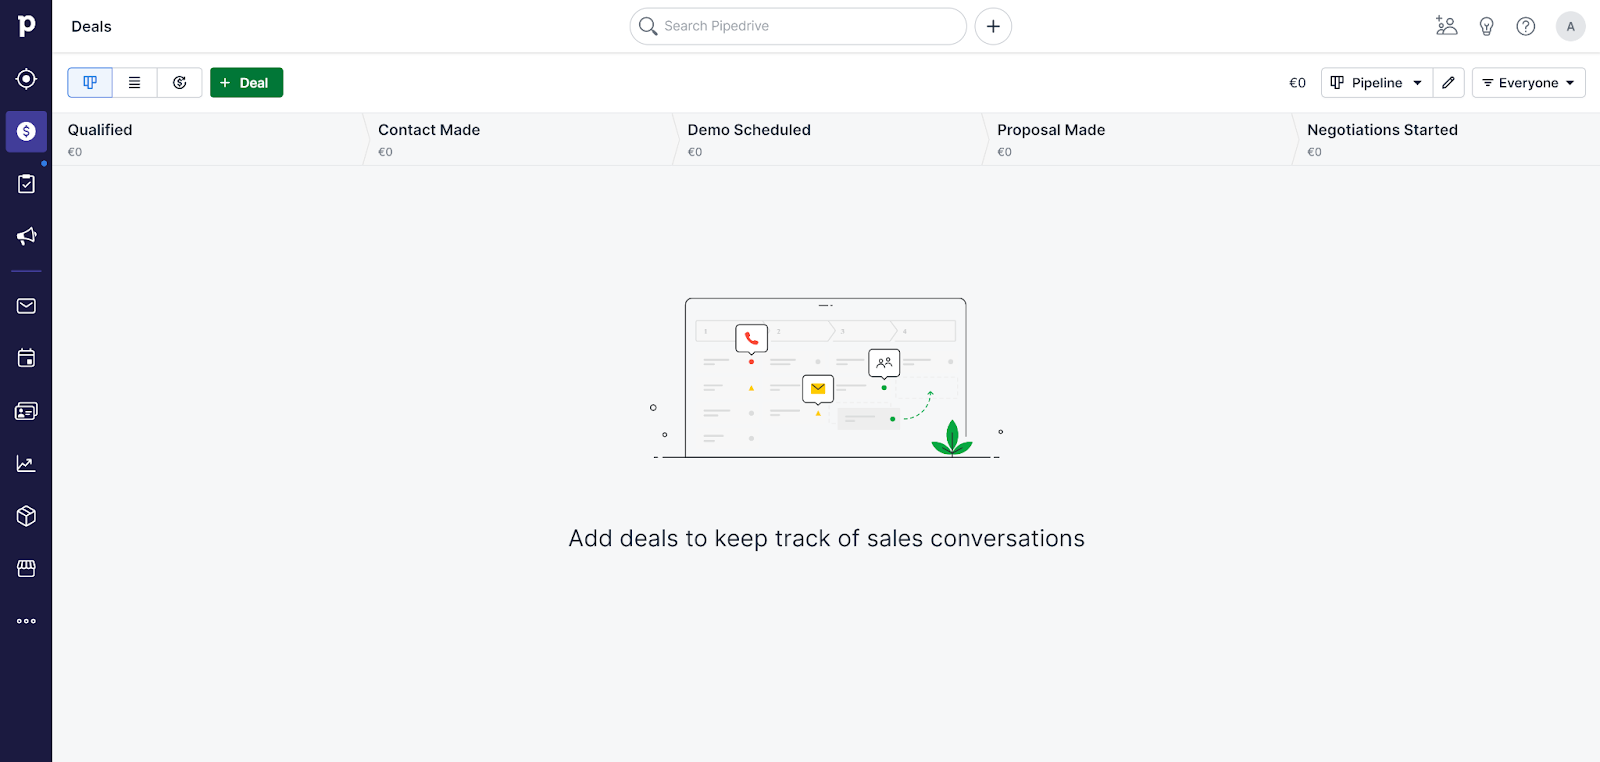Switch to deals list view
The image size is (1600, 762).
tap(135, 83)
